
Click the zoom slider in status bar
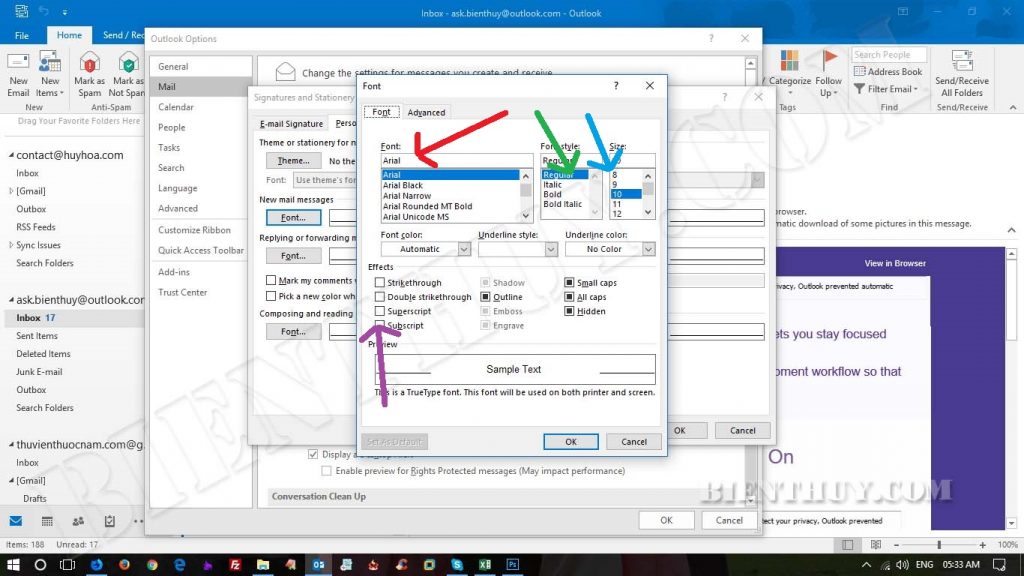(x=939, y=545)
